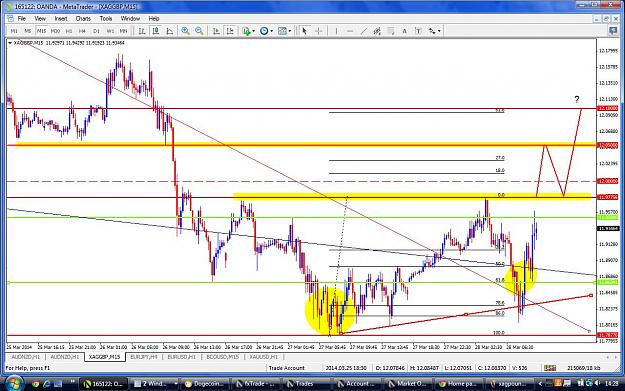
Task: Choose the equidistant channel tool
Action: point(377,31)
